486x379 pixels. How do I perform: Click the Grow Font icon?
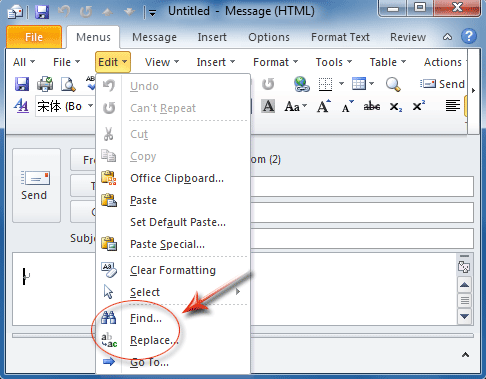(324, 106)
